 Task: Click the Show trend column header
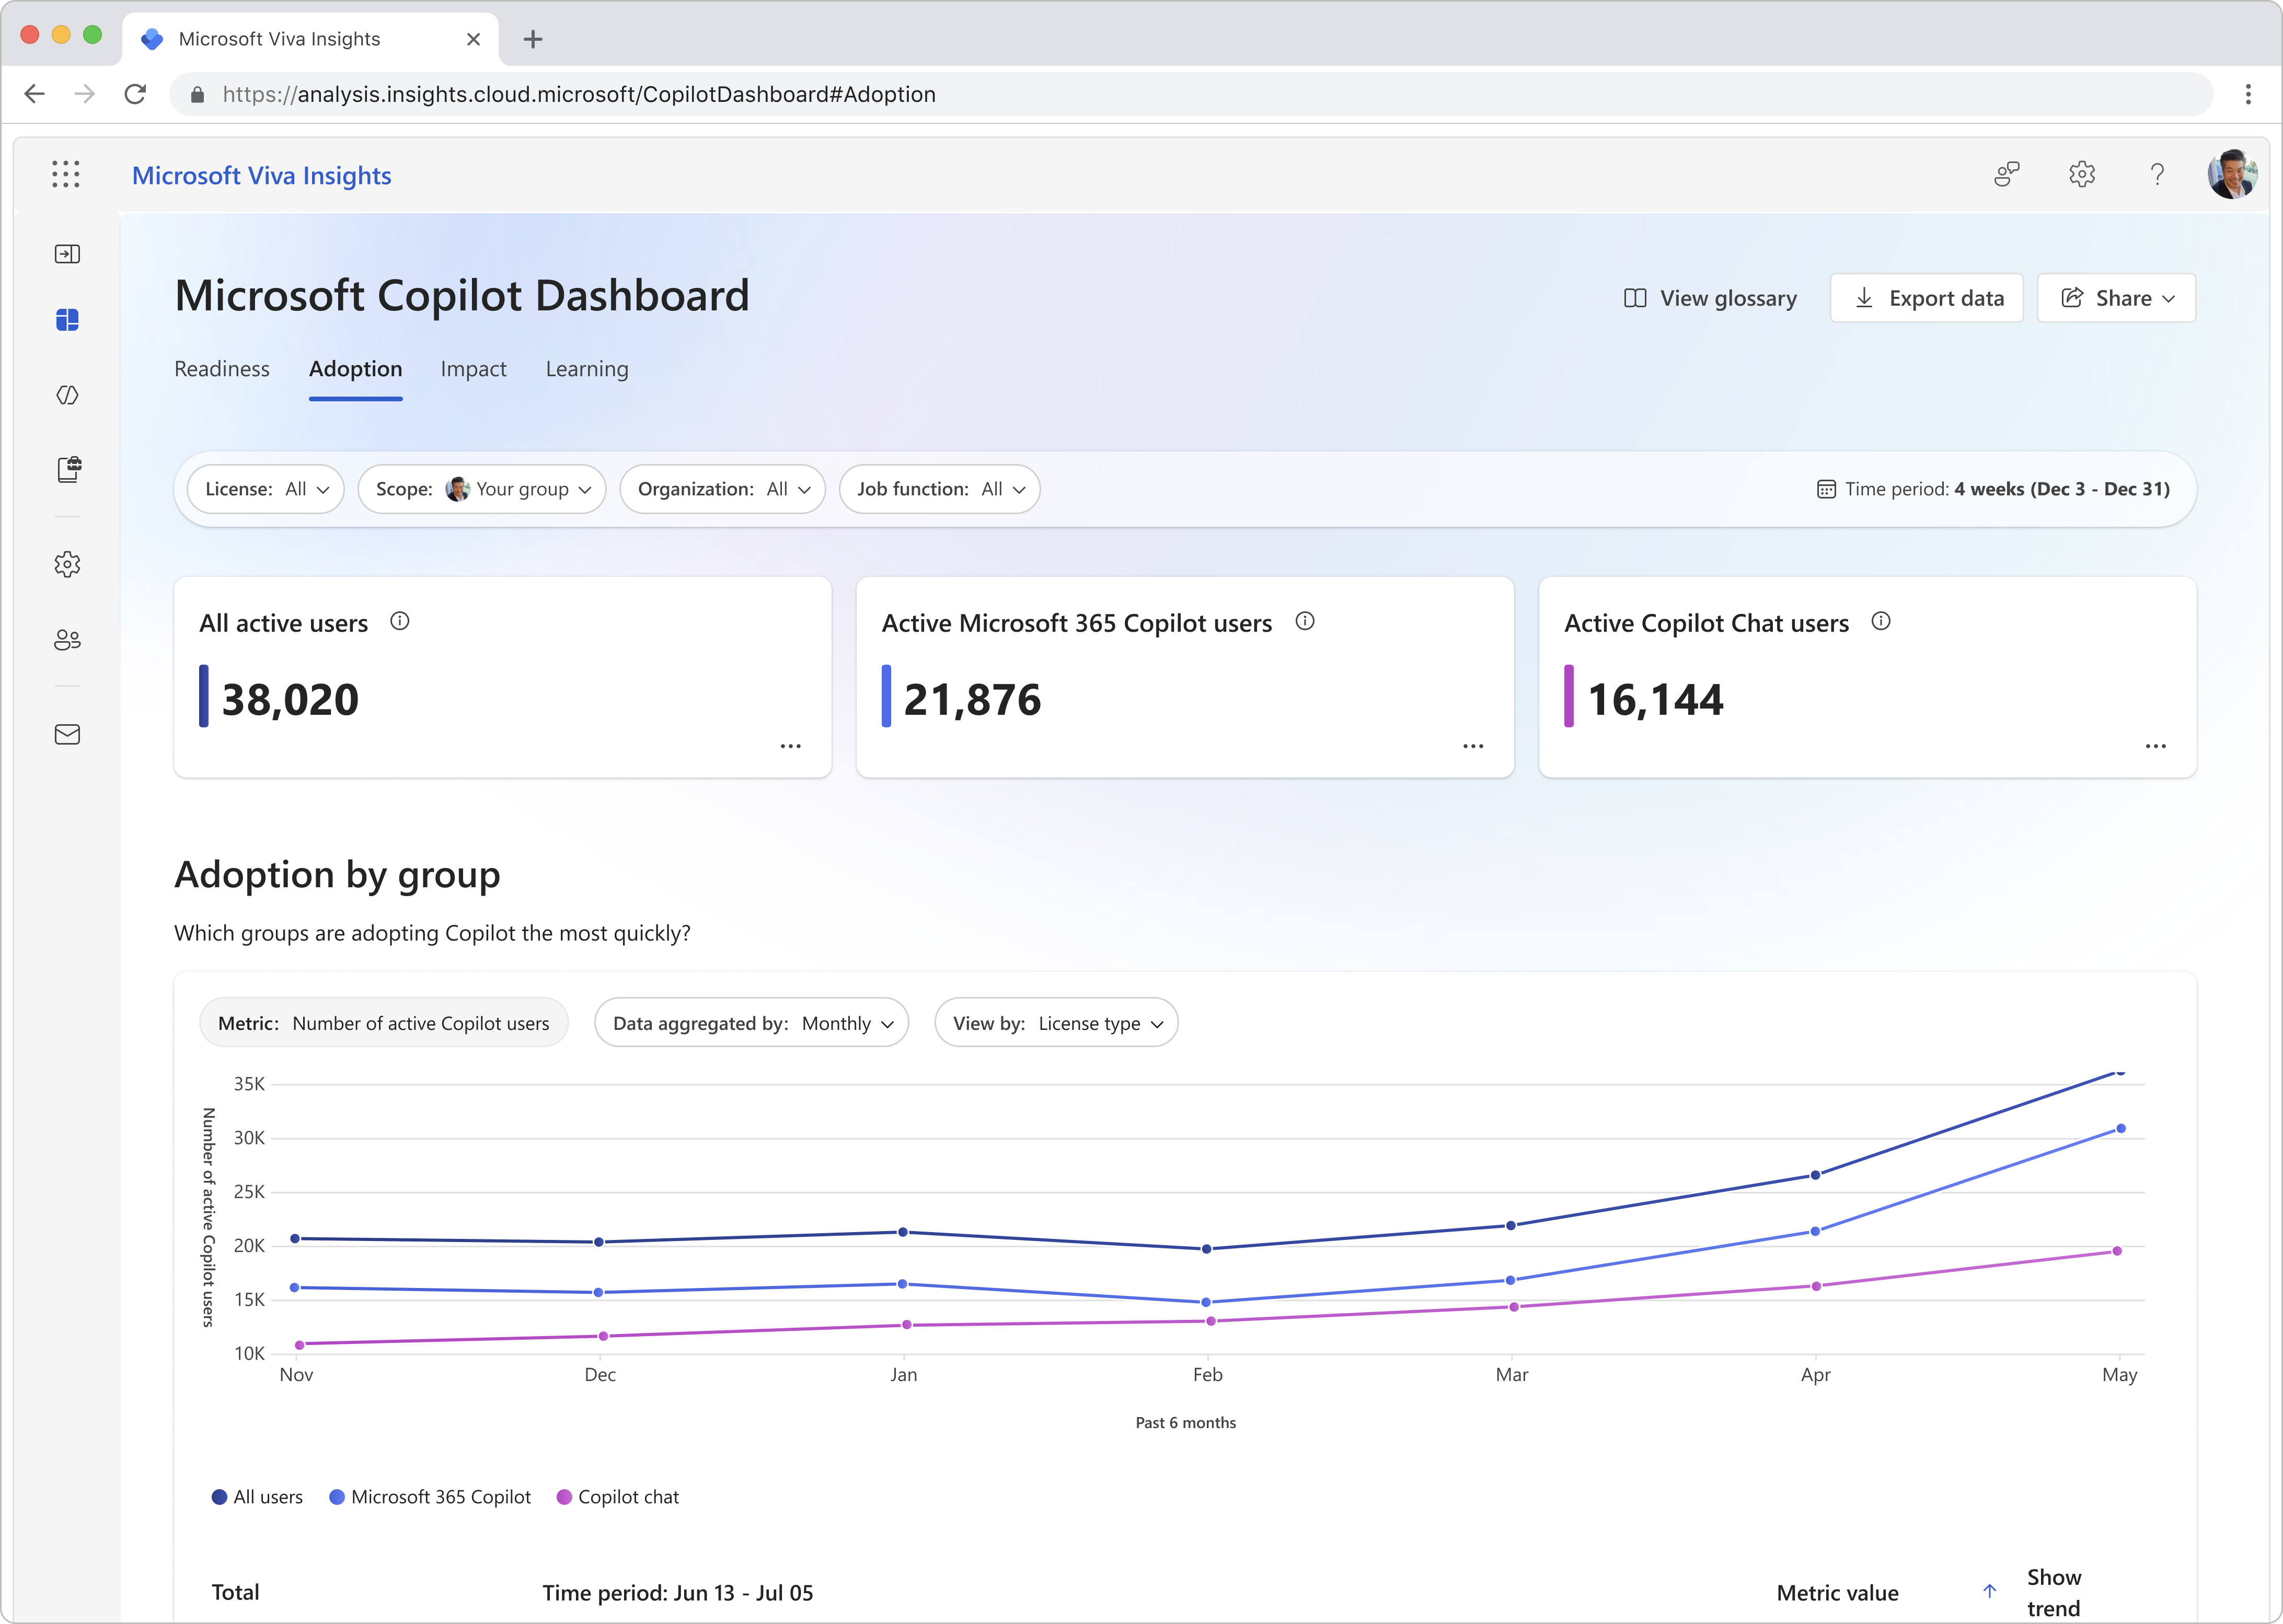2054,1592
